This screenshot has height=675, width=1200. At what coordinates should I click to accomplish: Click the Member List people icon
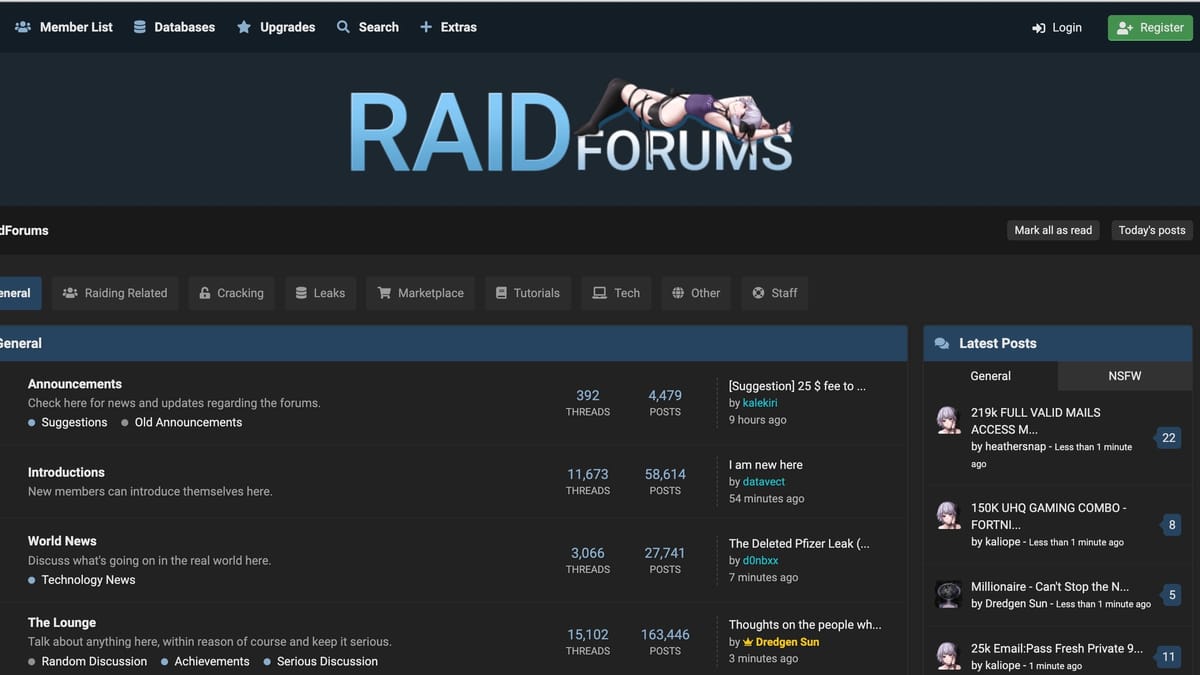tap(23, 27)
